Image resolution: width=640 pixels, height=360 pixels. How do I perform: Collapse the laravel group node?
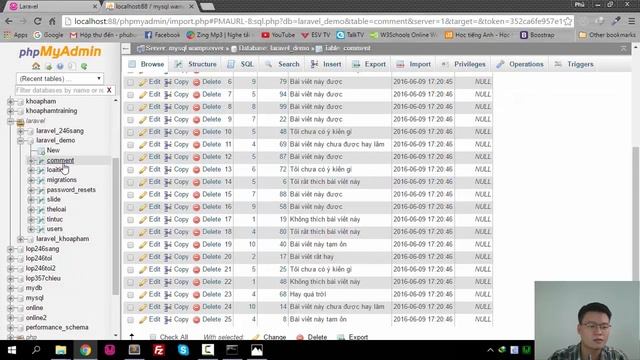(x=11, y=121)
